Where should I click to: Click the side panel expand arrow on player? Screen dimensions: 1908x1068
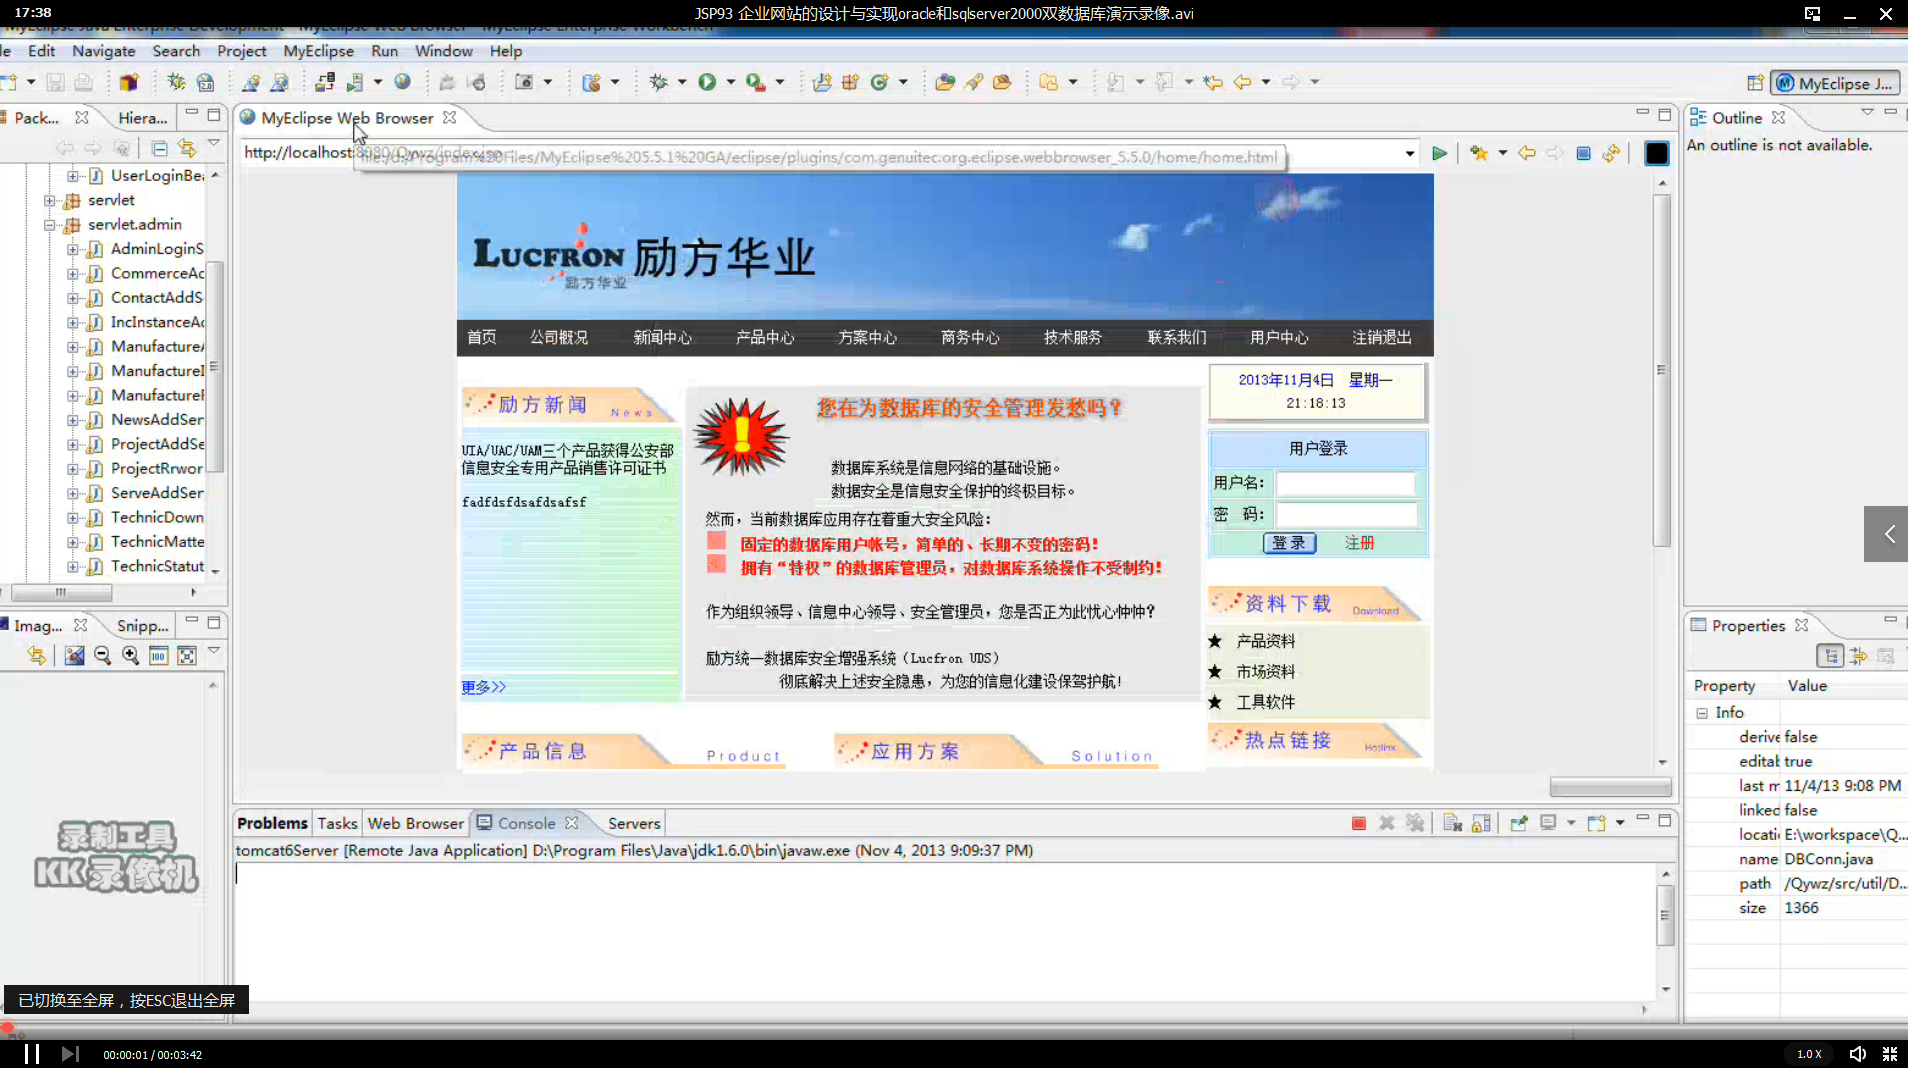point(1888,534)
